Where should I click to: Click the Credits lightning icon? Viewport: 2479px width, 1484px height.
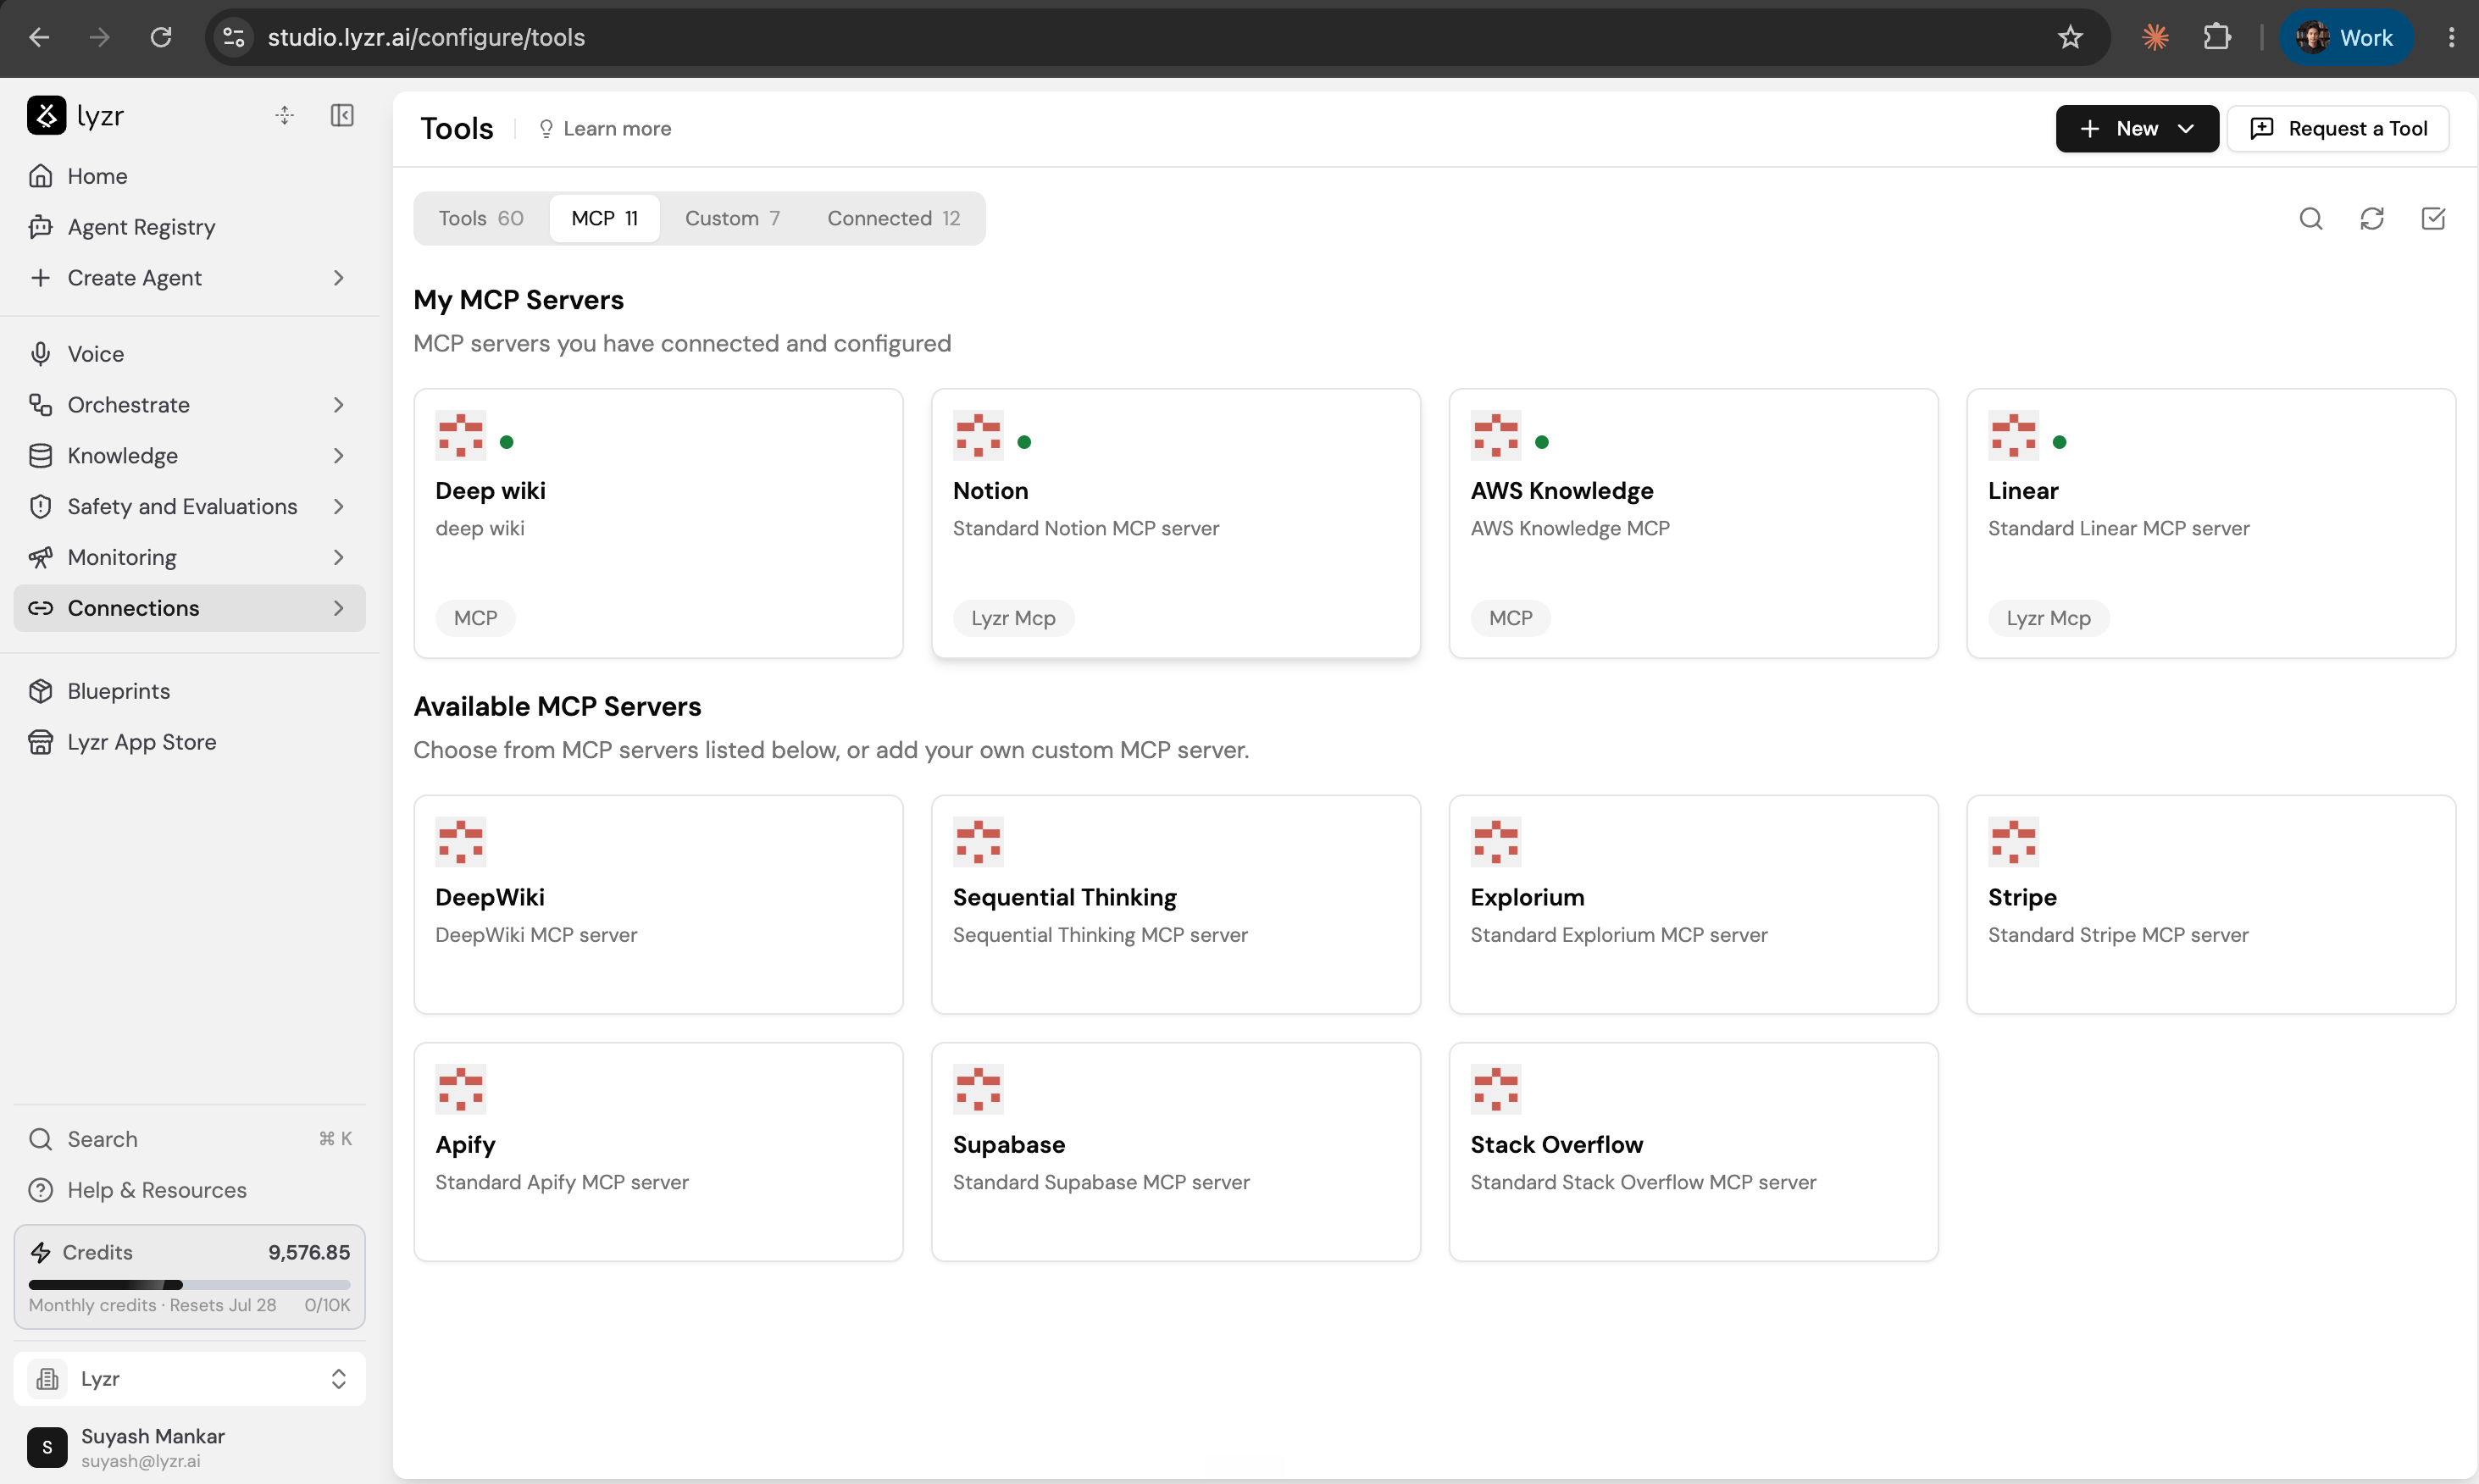41,1252
